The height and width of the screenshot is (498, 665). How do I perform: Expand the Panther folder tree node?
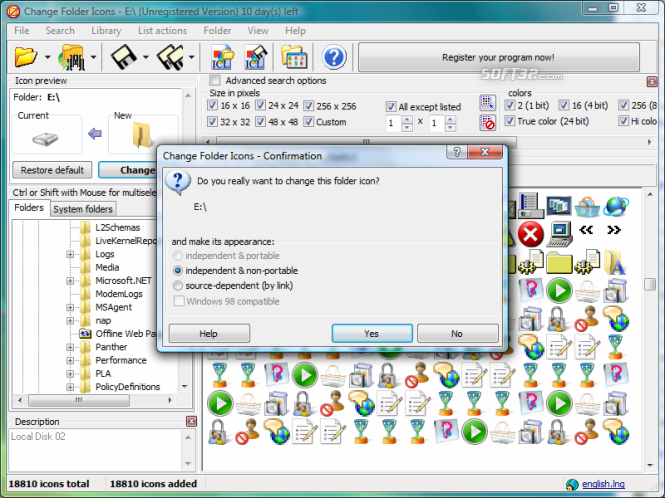[x=70, y=347]
